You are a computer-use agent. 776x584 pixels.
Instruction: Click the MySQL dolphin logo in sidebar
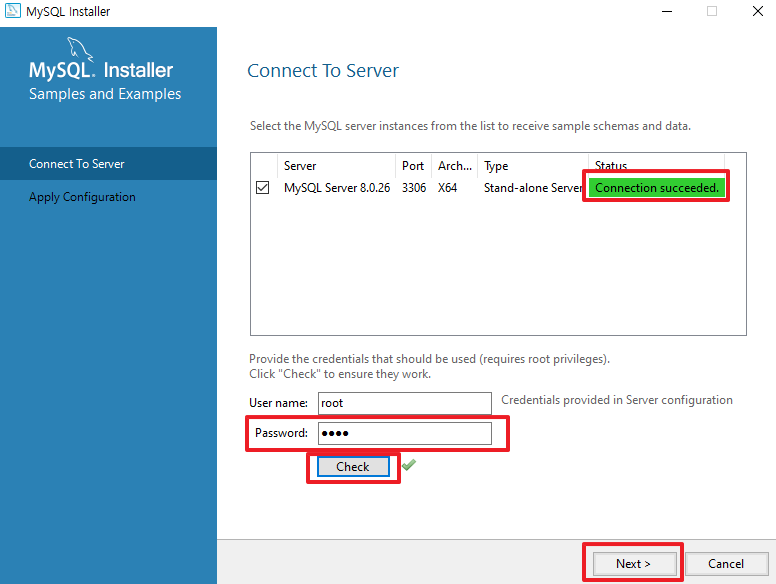click(x=80, y=49)
